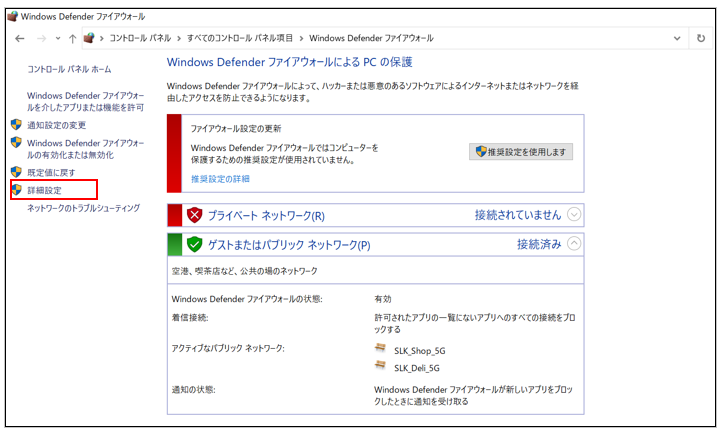The height and width of the screenshot is (435, 722).
Task: Expand the プライベート ネットワーク section chevron
Action: [x=574, y=215]
